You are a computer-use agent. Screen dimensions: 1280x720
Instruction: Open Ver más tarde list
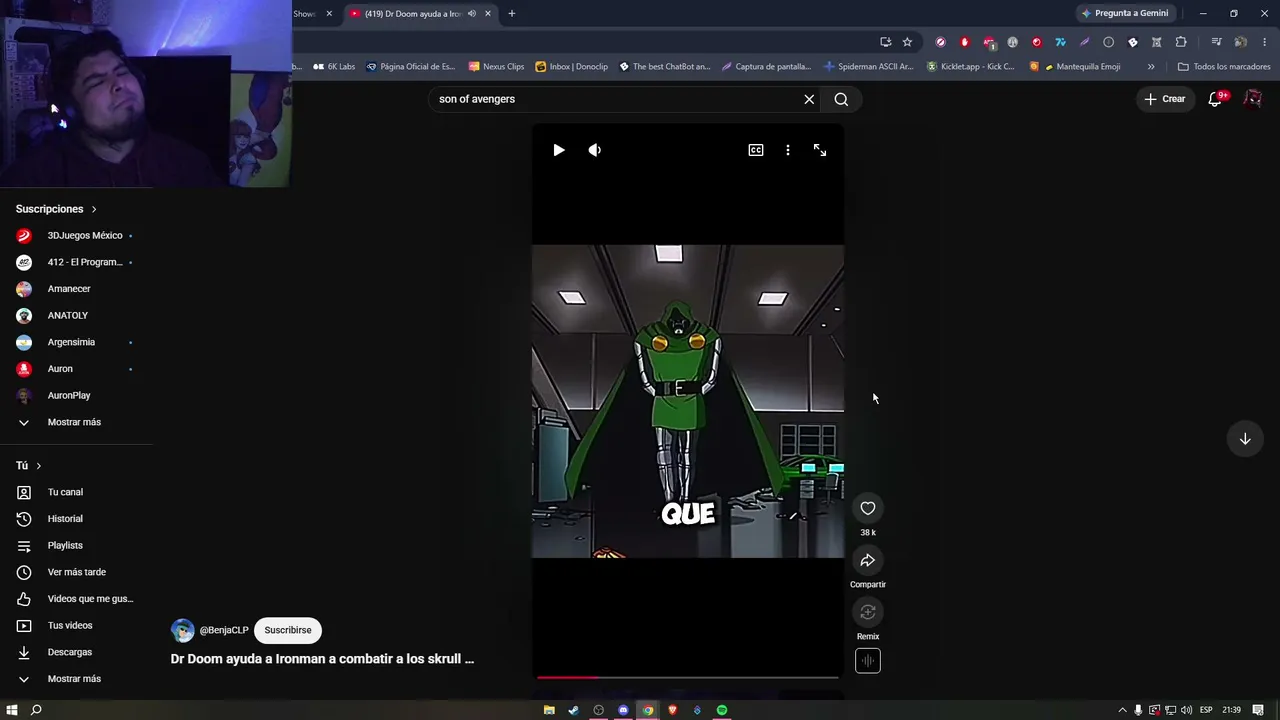click(x=76, y=572)
